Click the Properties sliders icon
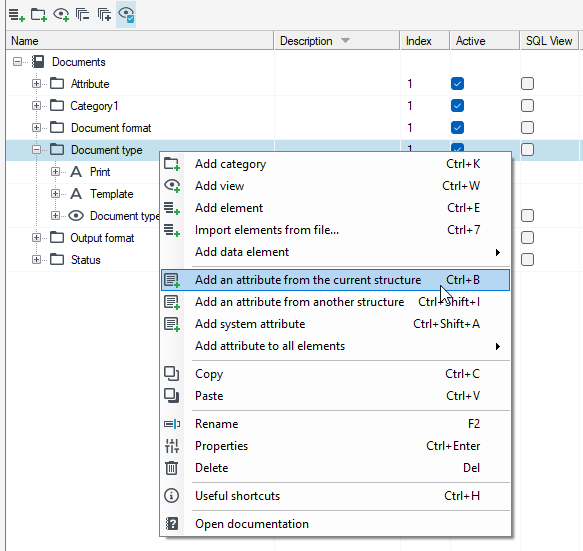The height and width of the screenshot is (551, 583). [172, 446]
